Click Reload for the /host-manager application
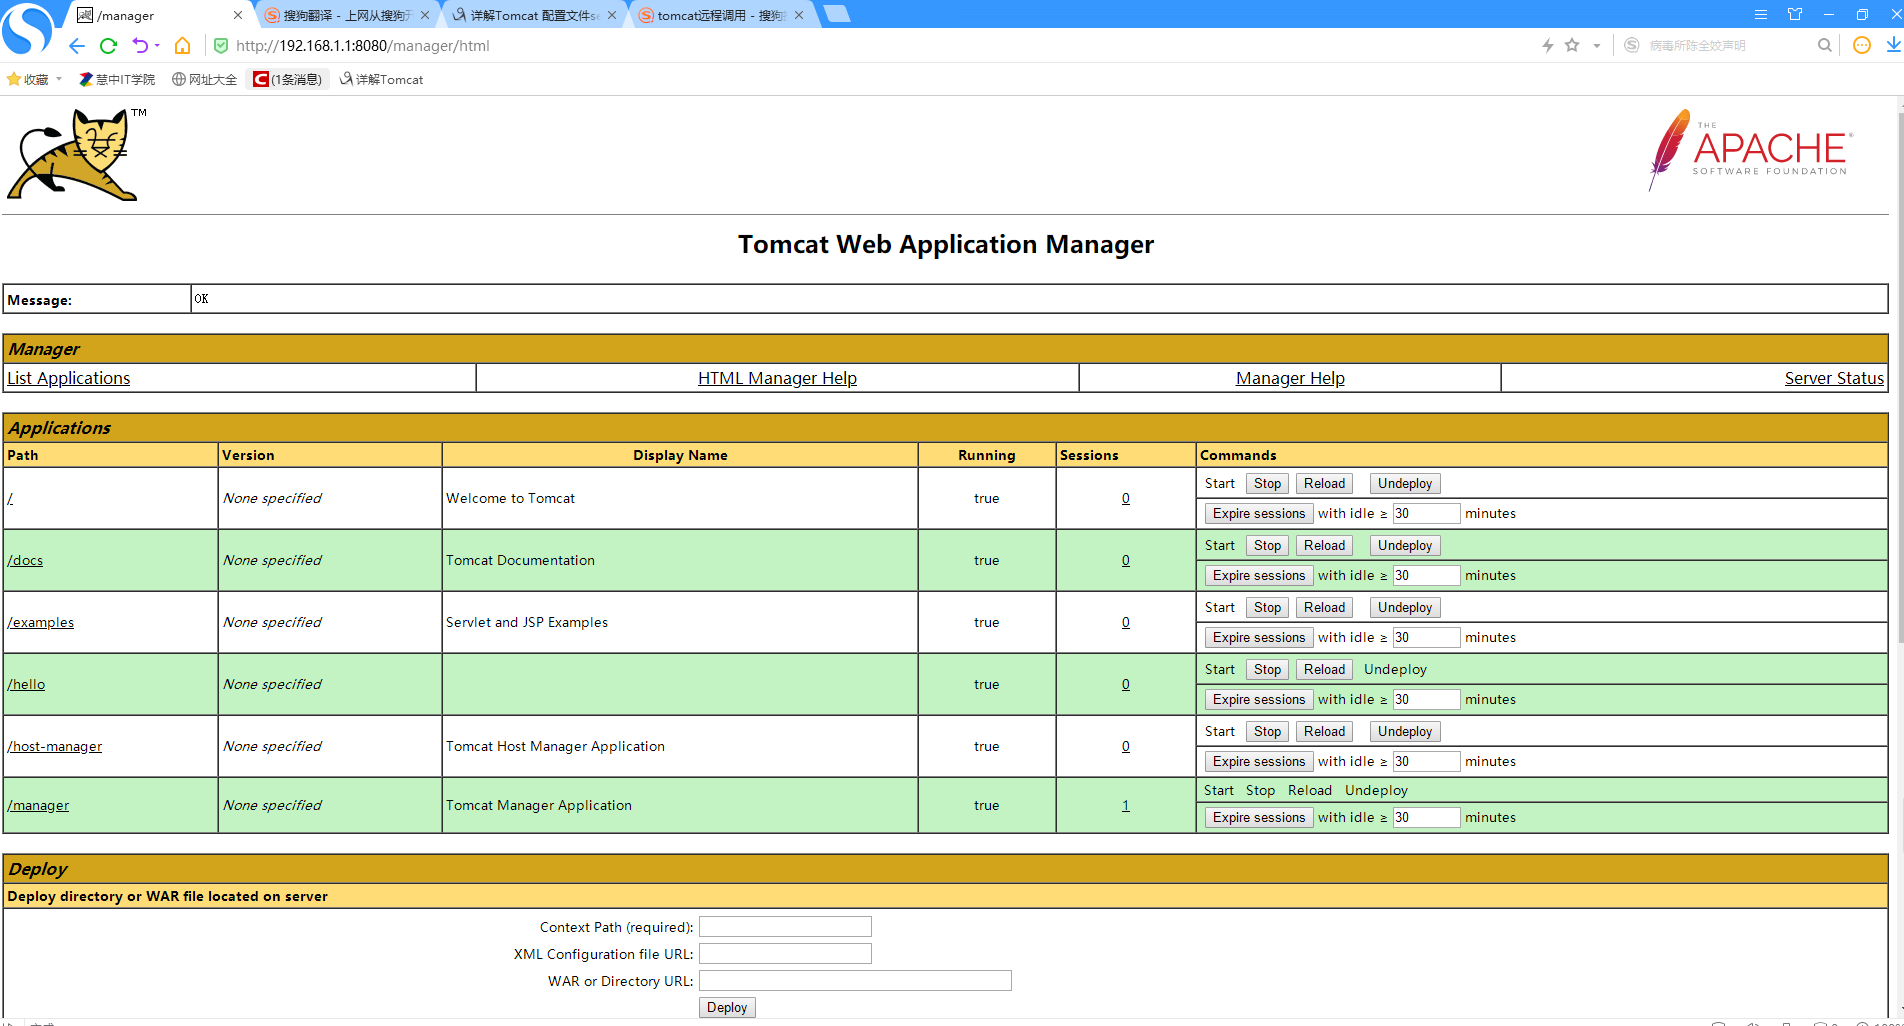The height and width of the screenshot is (1026, 1904). (1324, 731)
